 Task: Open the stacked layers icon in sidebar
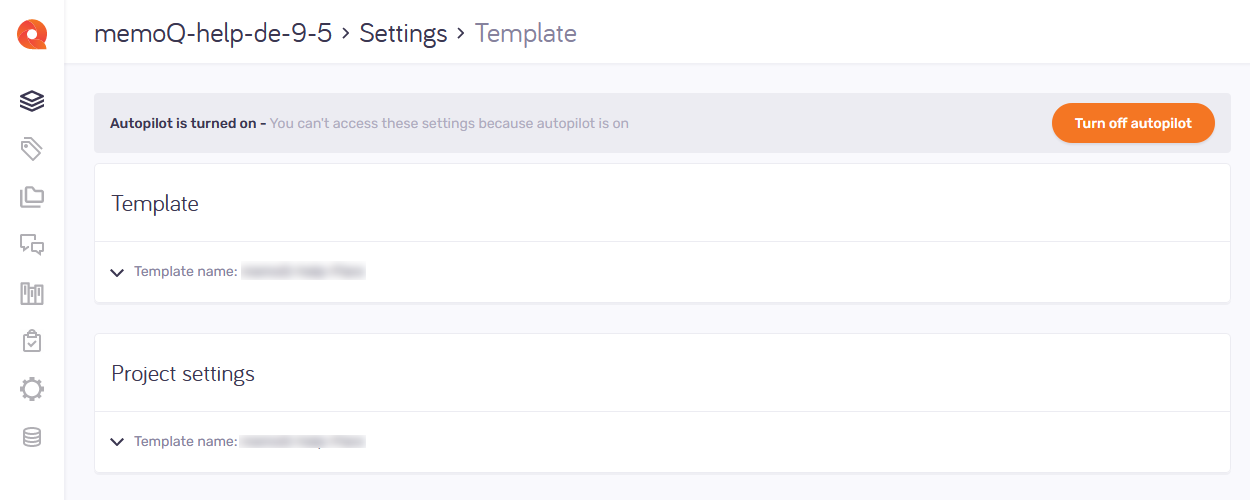click(x=32, y=101)
